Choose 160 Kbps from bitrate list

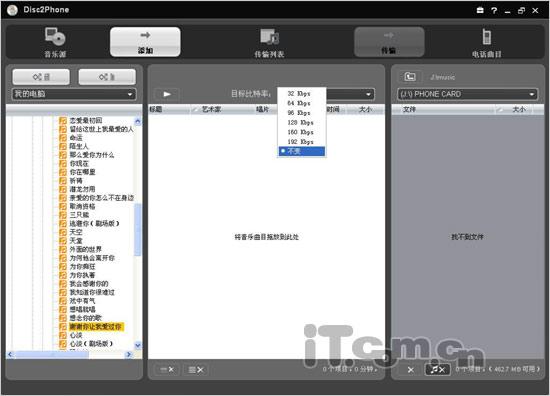point(301,132)
